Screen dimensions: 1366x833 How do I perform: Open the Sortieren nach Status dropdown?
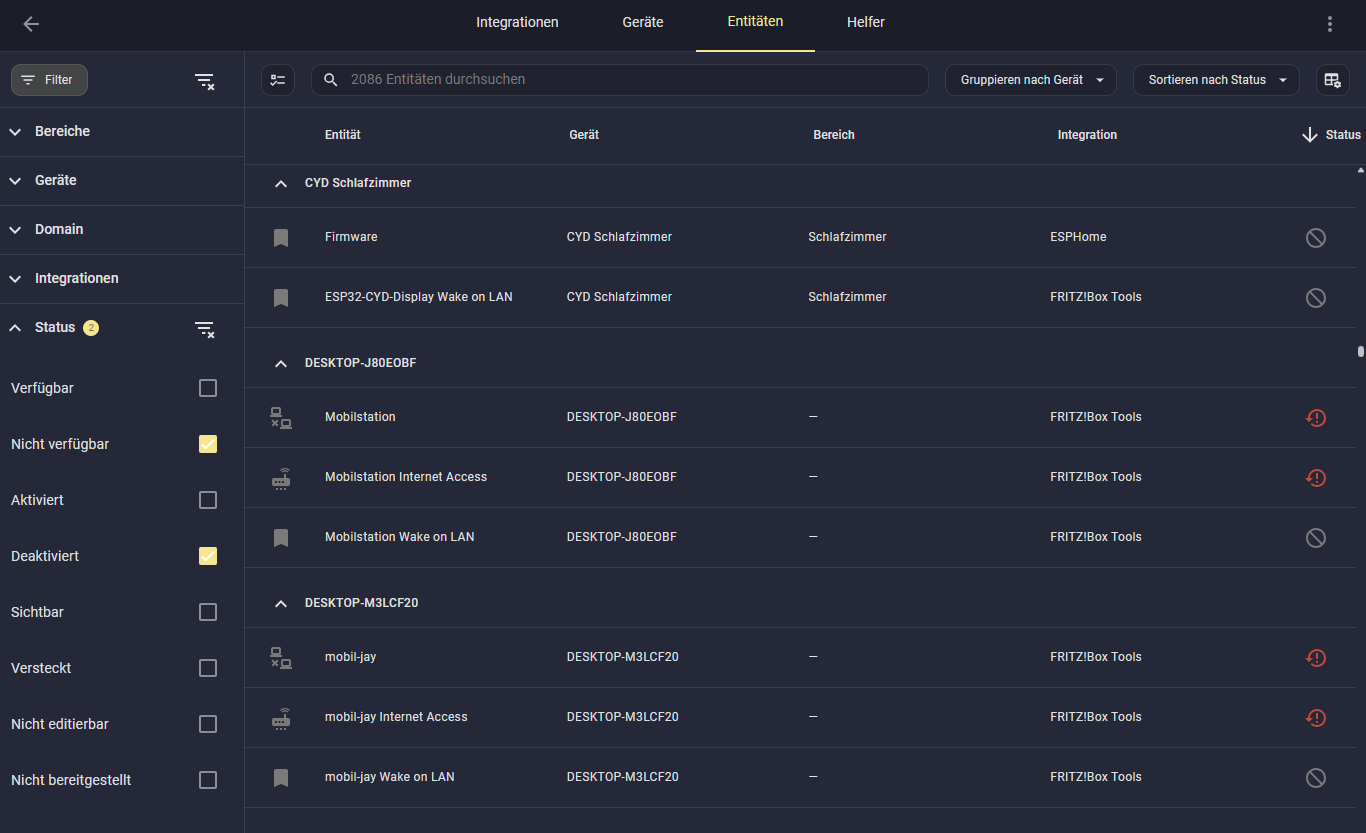point(1215,80)
